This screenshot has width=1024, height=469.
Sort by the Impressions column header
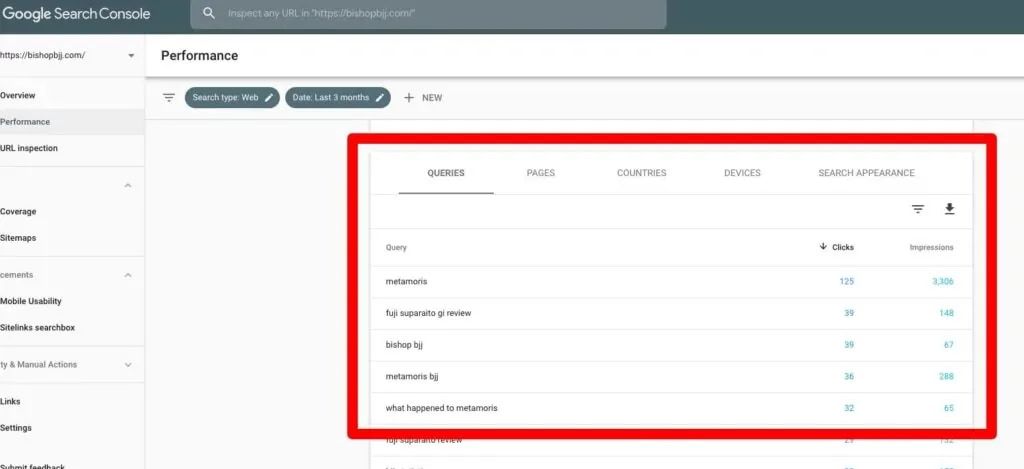(931, 248)
